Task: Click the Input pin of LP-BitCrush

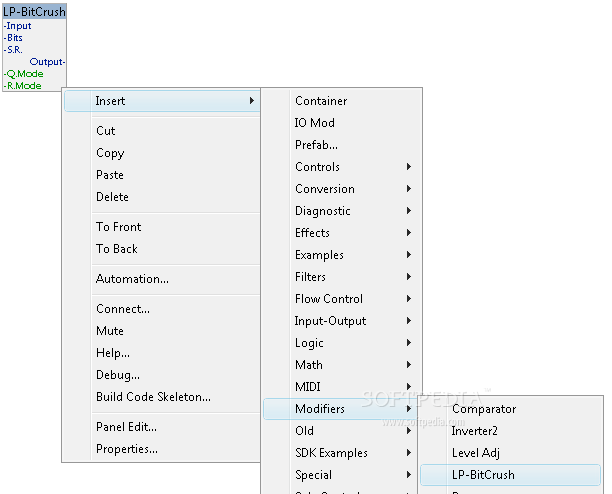Action: (18, 26)
